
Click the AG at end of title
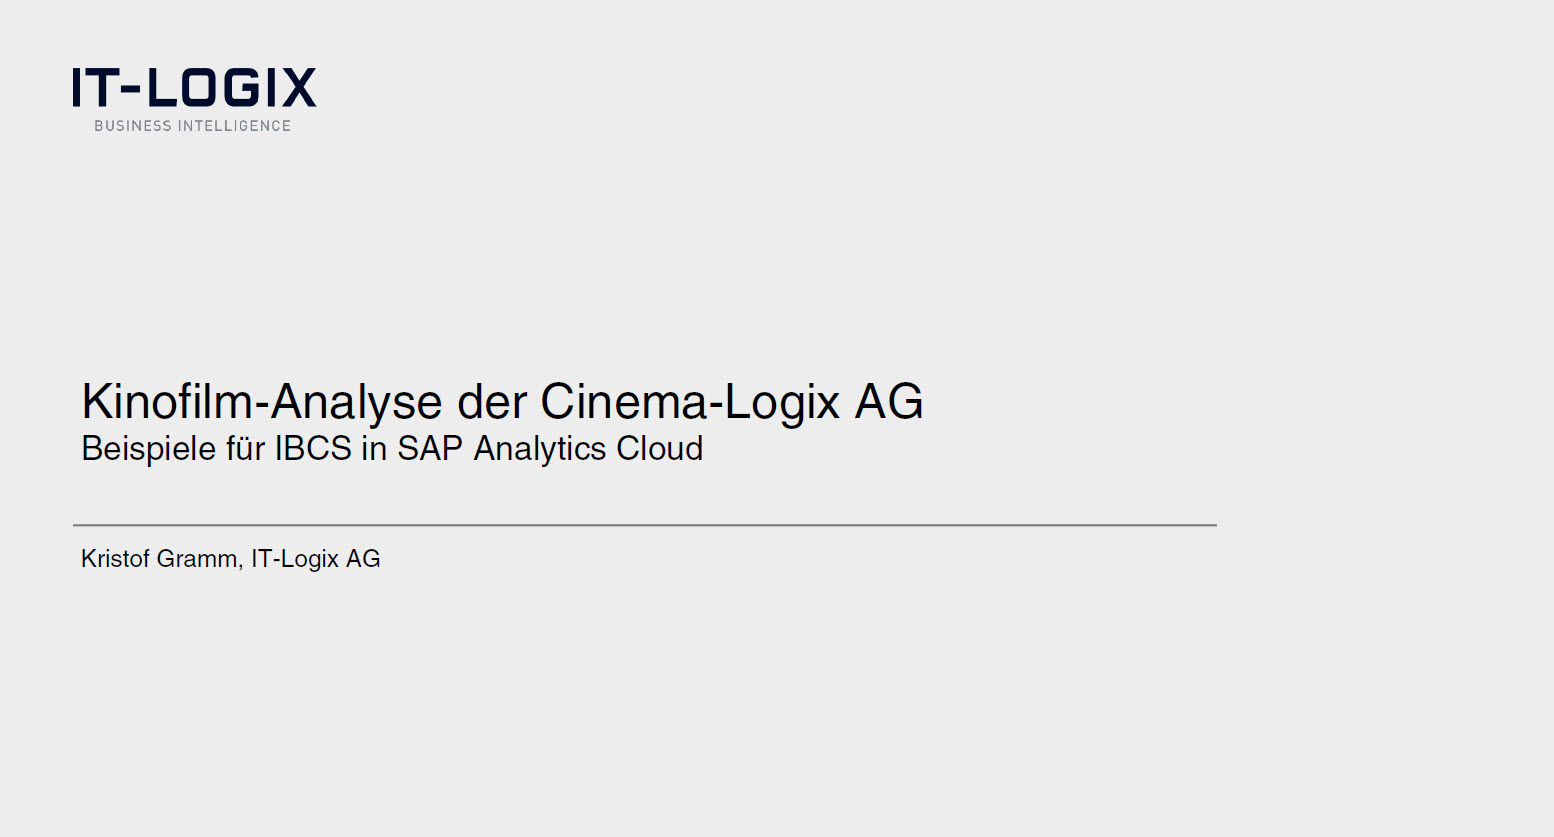pyautogui.click(x=889, y=402)
